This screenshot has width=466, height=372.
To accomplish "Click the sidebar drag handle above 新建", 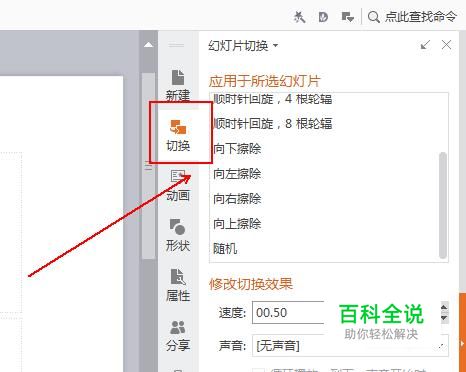I will [x=176, y=45].
